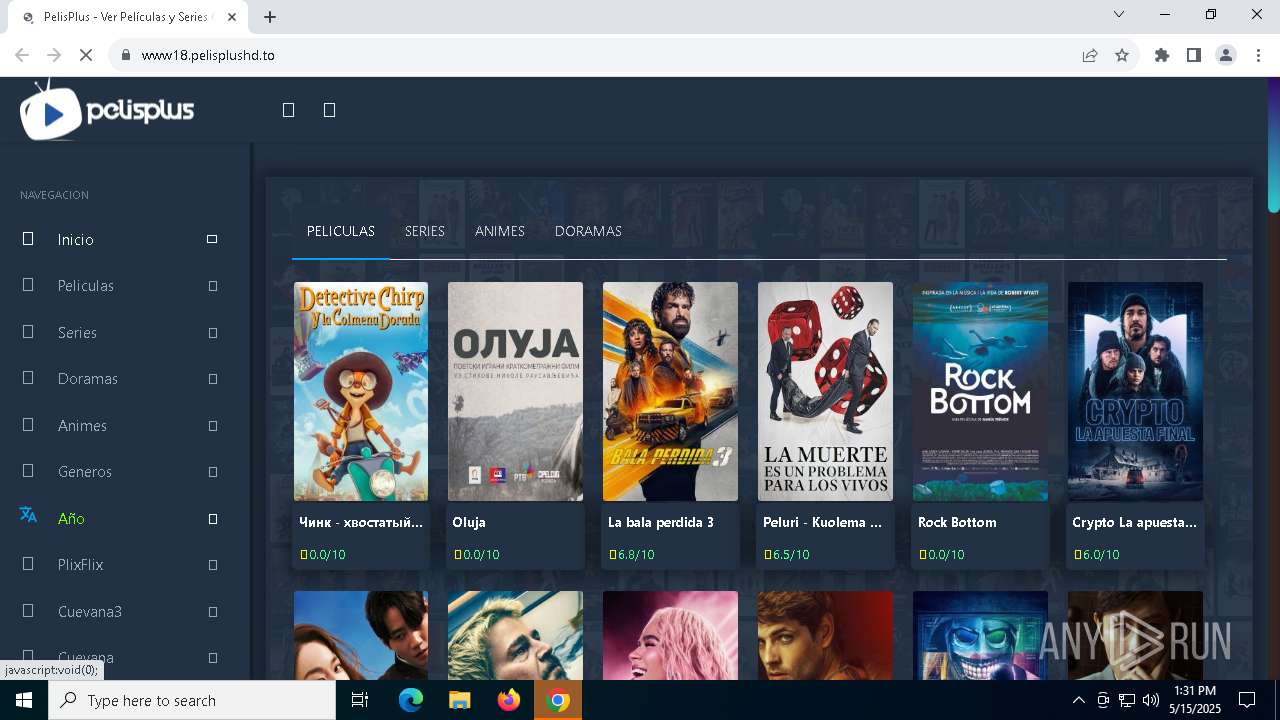1280x720 pixels.
Task: Expand the Cuevana3 submenu arrow
Action: coord(212,612)
